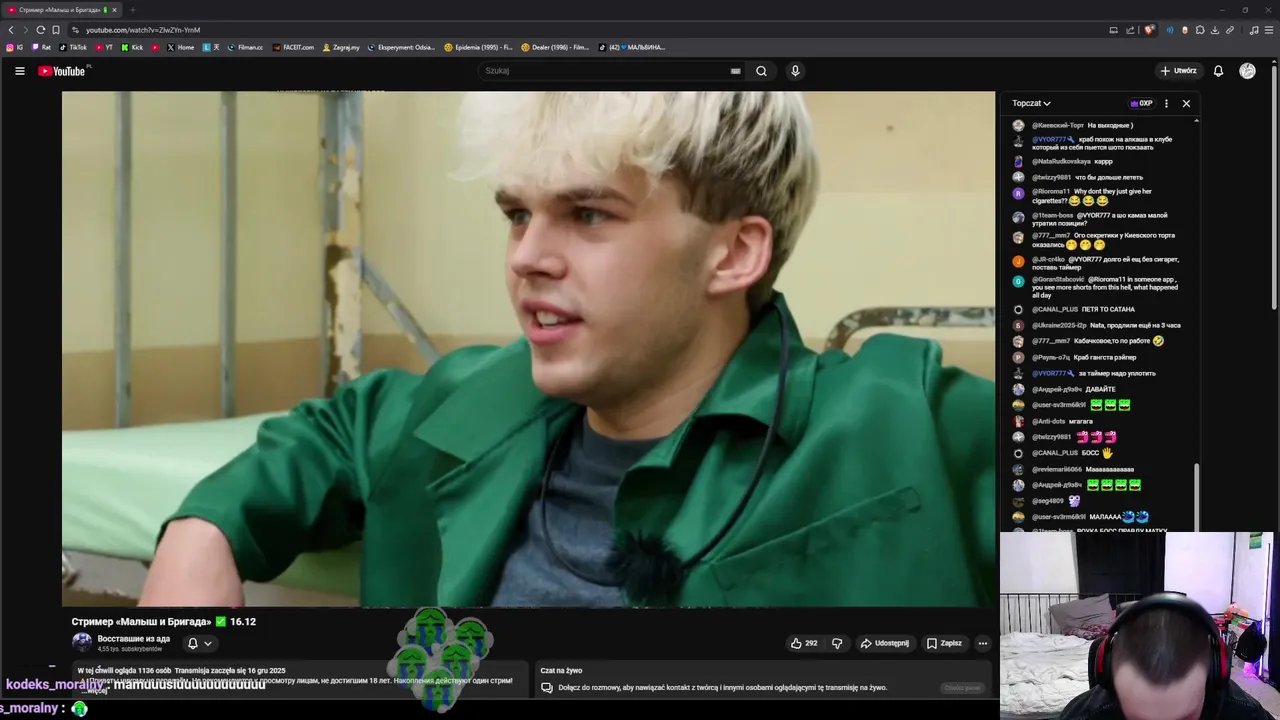Click browser forward arrow
This screenshot has height=720, width=1280.
tap(26, 30)
